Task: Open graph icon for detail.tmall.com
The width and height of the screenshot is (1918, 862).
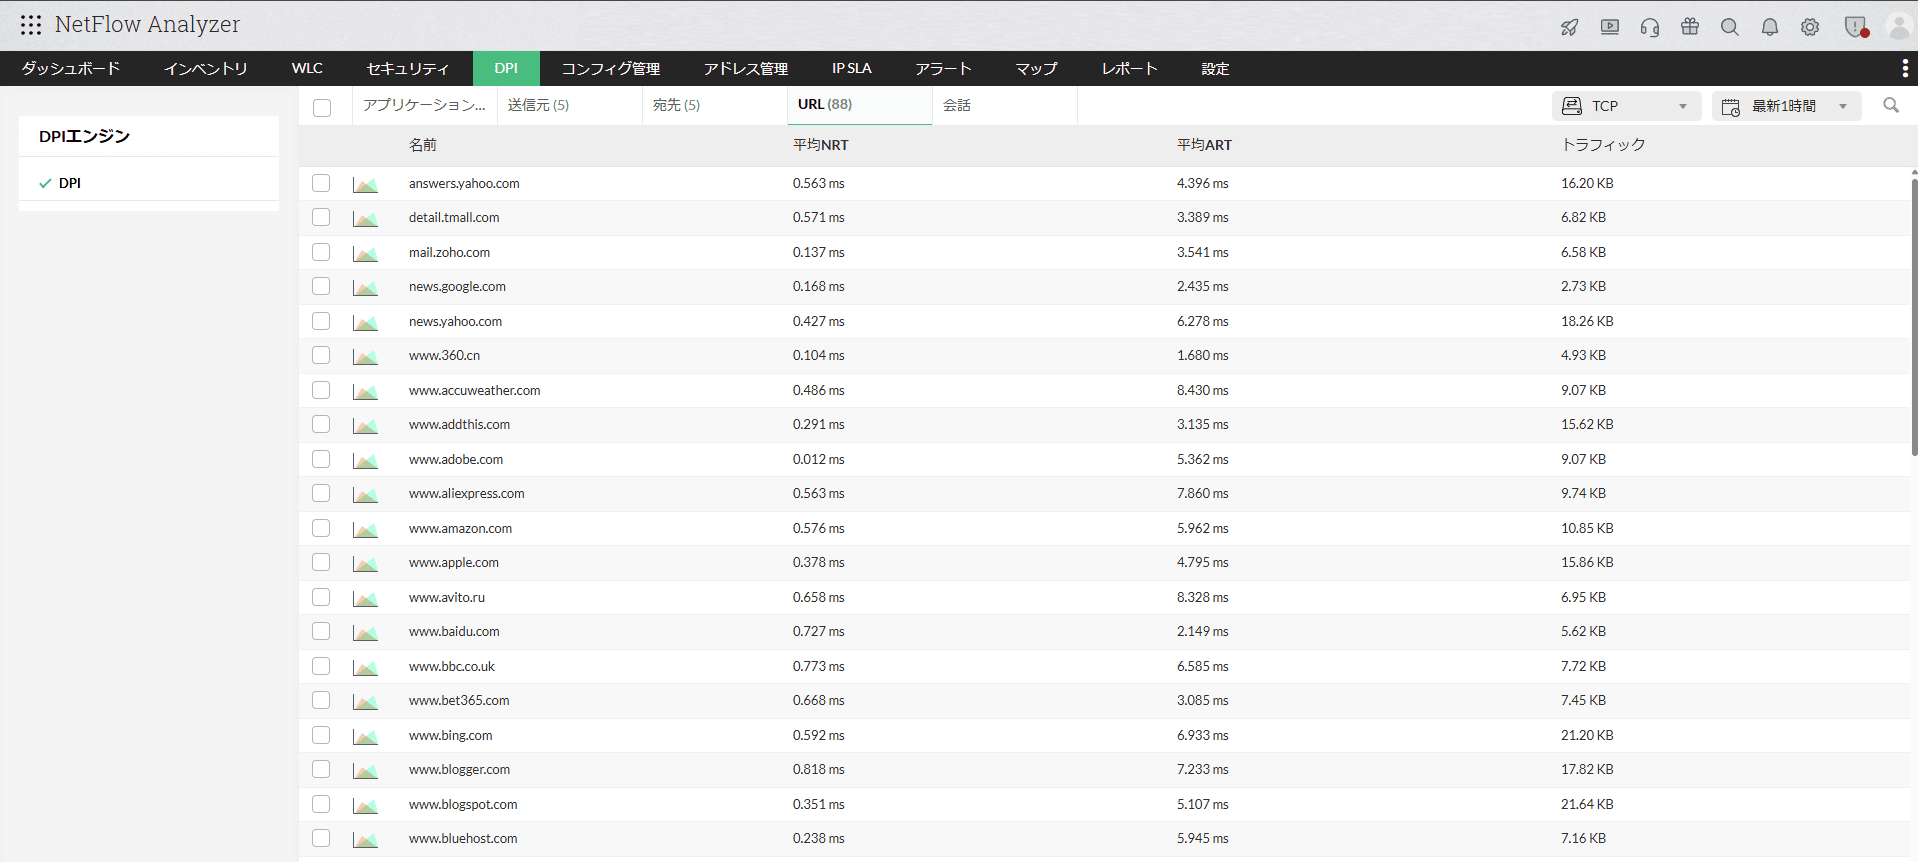Action: click(365, 219)
